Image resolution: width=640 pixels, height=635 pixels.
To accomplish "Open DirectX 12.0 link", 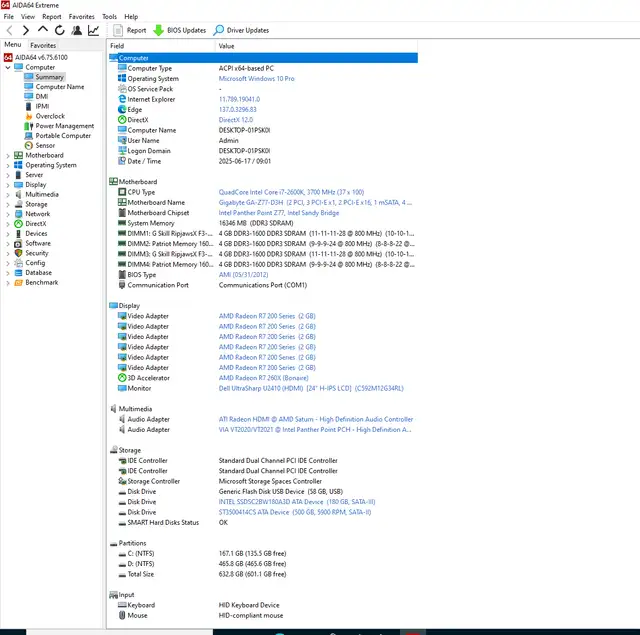I will point(236,120).
